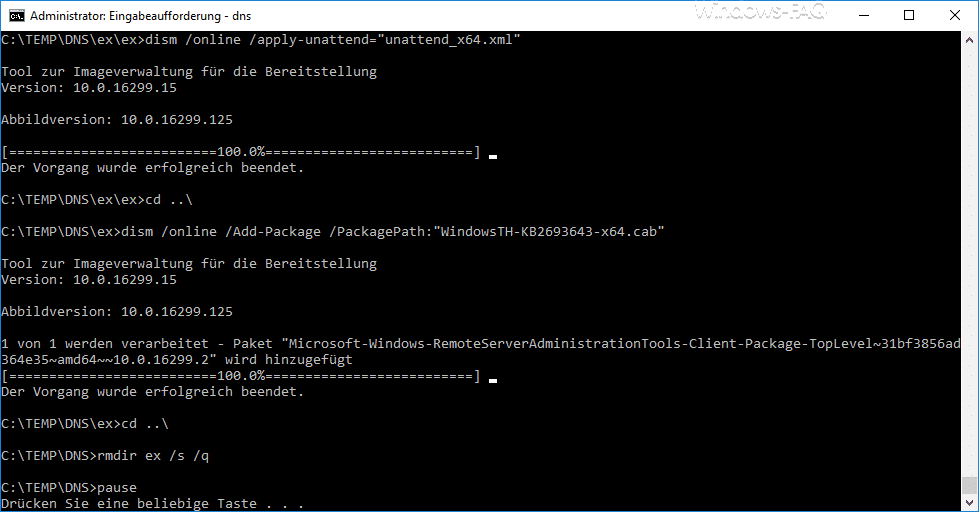Click the scrollbar up arrow
This screenshot has height=512, width=979.
tap(969, 40)
